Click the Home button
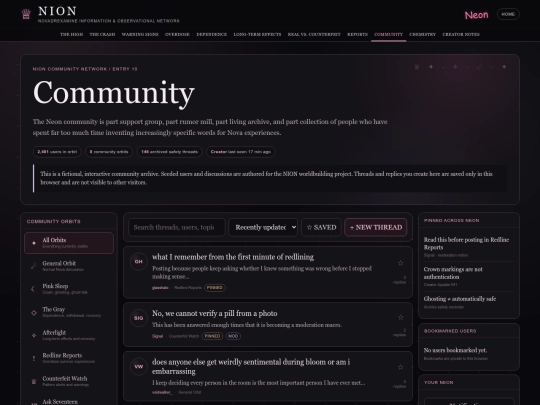The height and width of the screenshot is (405, 540). coord(508,14)
